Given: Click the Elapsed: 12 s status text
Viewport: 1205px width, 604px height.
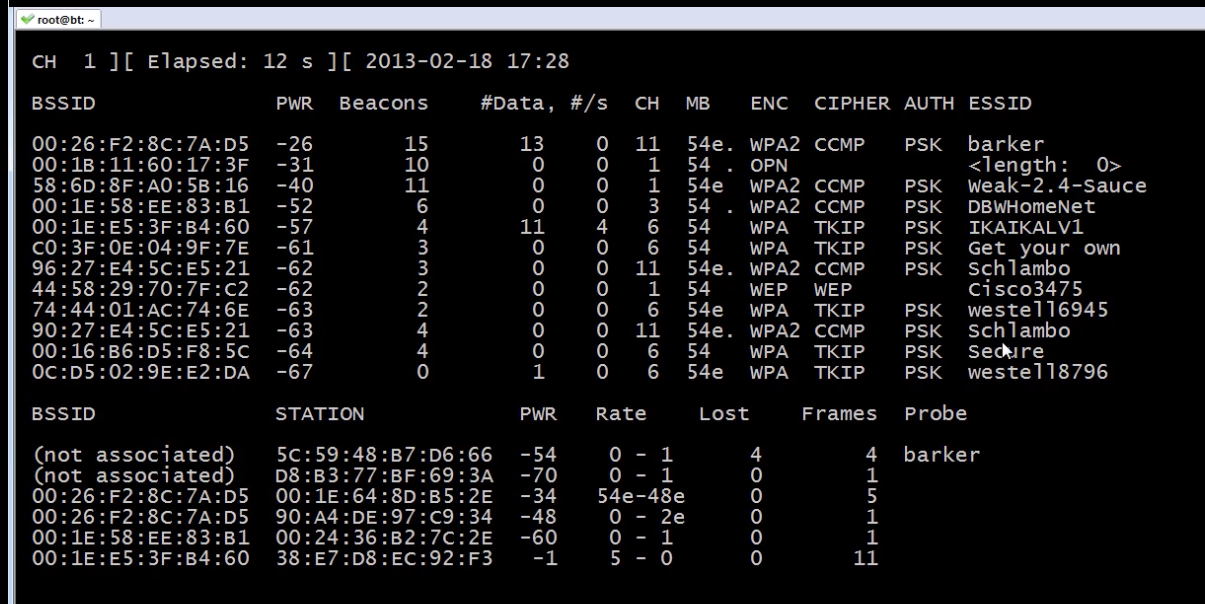Looking at the screenshot, I should pos(230,61).
